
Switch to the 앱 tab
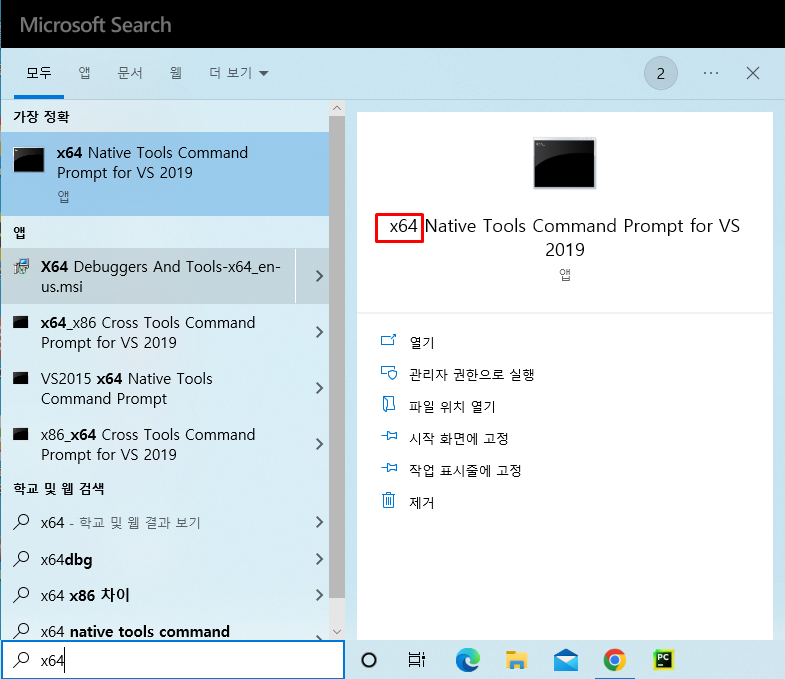84,73
